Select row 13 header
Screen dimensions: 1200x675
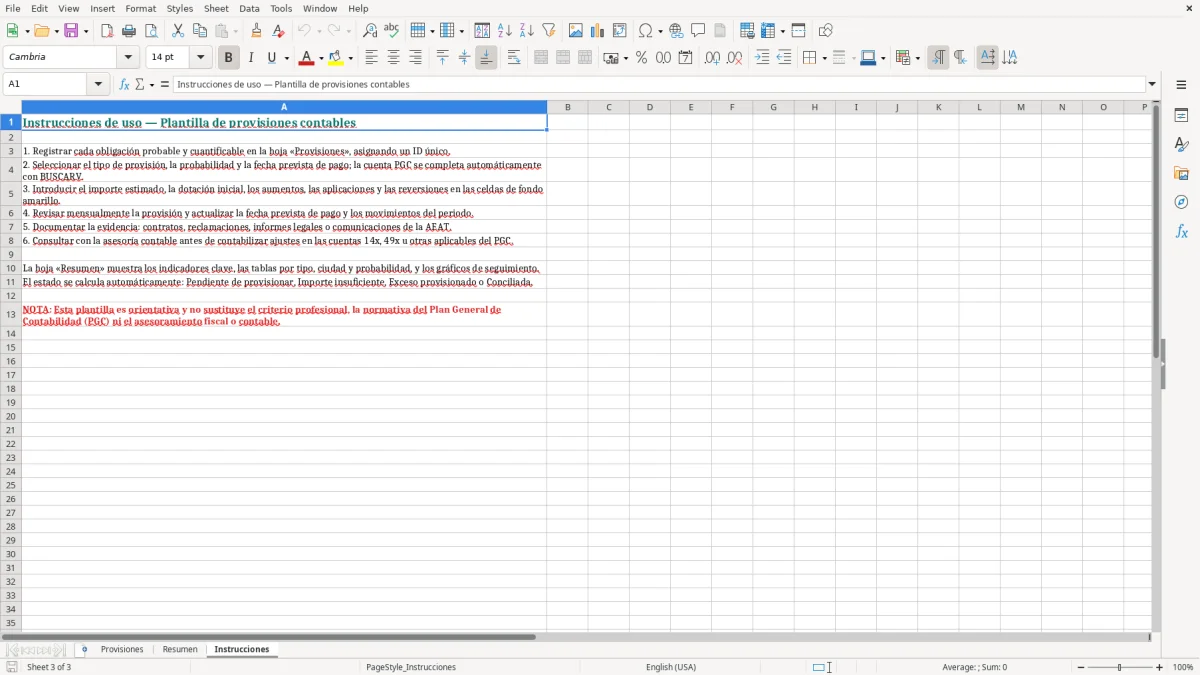tap(11, 315)
